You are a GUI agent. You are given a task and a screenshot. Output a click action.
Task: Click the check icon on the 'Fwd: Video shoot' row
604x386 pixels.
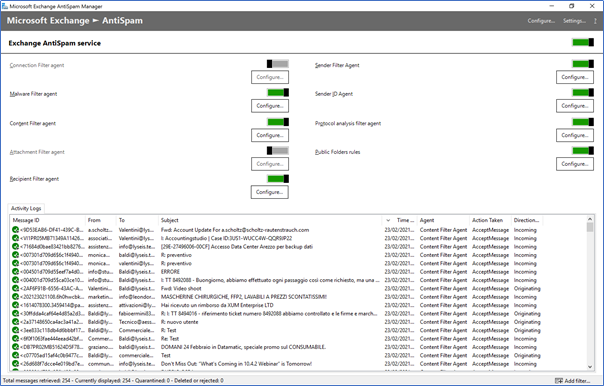(x=15, y=289)
